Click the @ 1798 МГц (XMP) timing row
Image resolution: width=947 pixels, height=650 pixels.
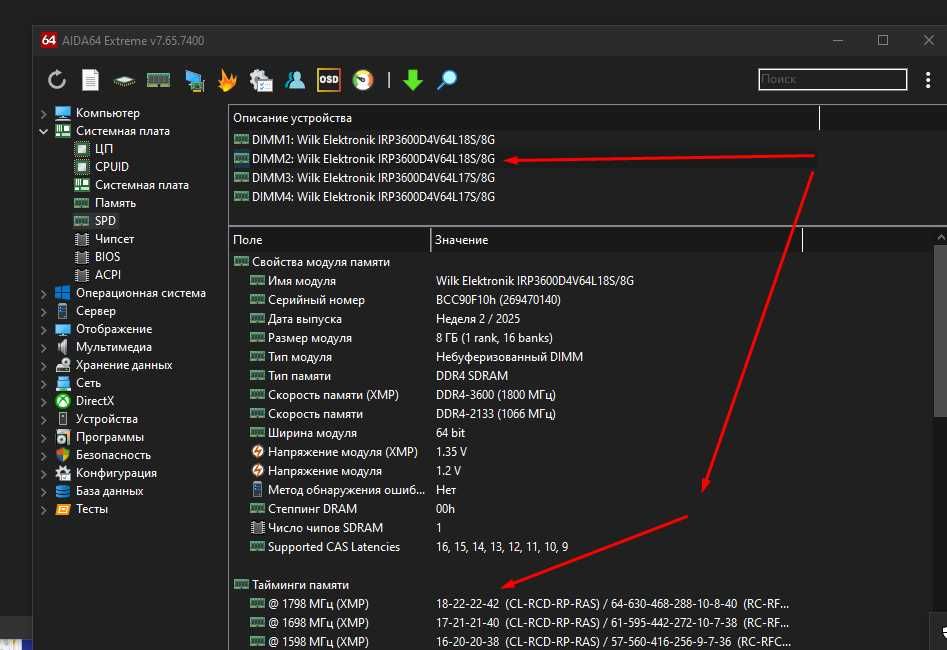(519, 603)
